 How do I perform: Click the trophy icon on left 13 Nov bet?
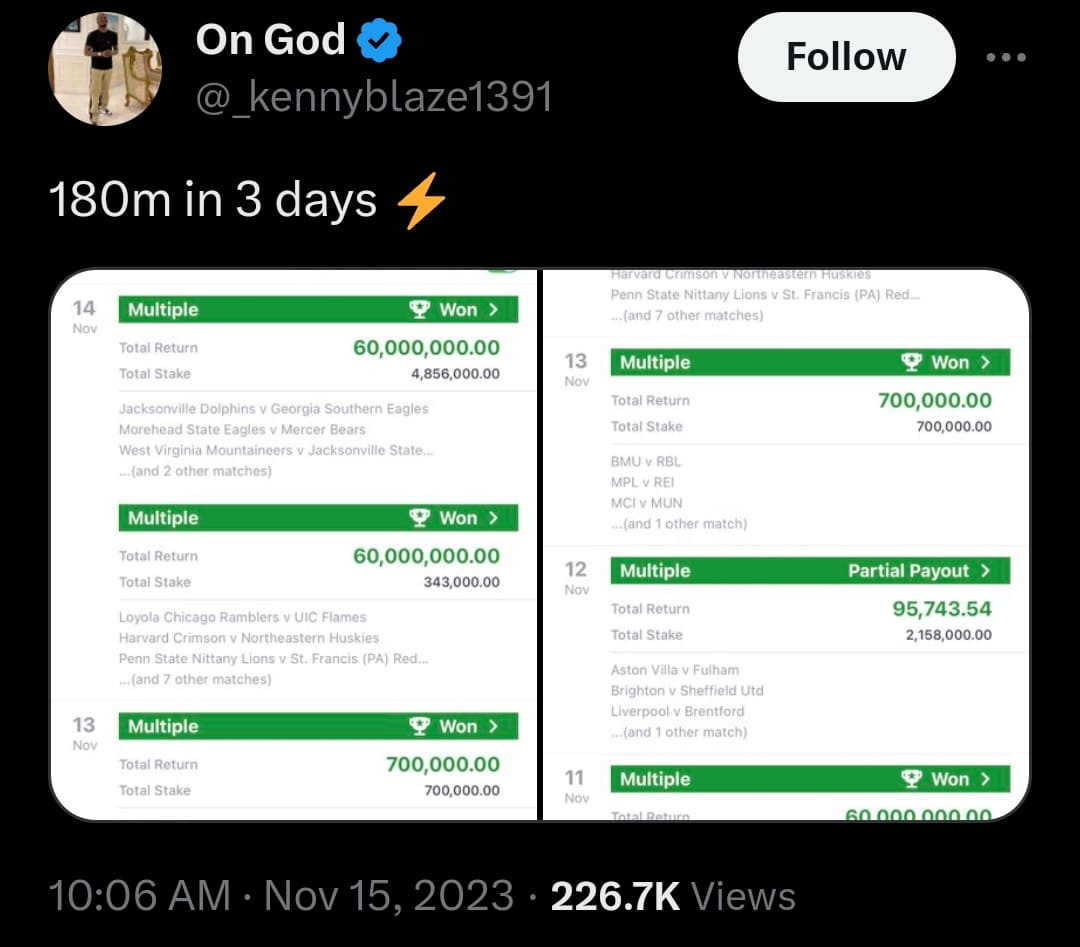420,727
